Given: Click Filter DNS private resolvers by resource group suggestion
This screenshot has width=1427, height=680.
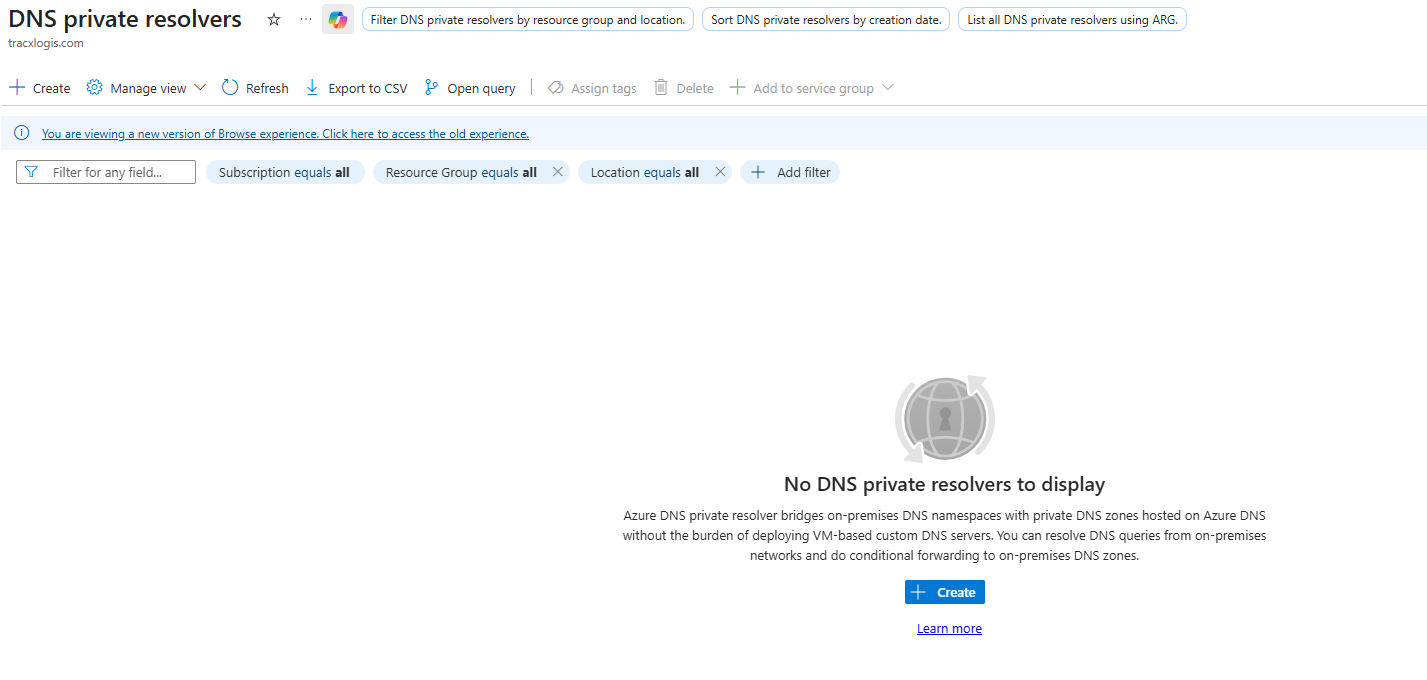Looking at the screenshot, I should [x=528, y=20].
